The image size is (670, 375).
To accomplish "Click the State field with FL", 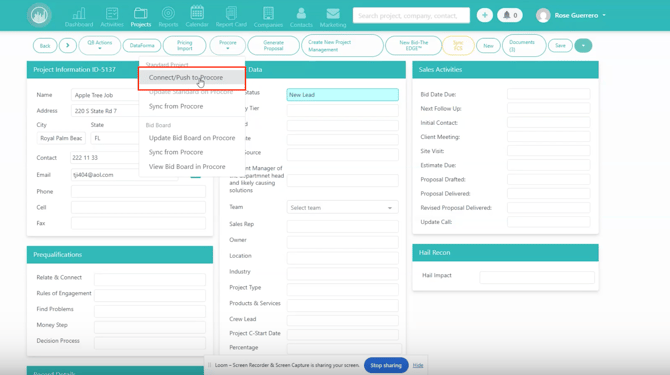I will point(115,138).
